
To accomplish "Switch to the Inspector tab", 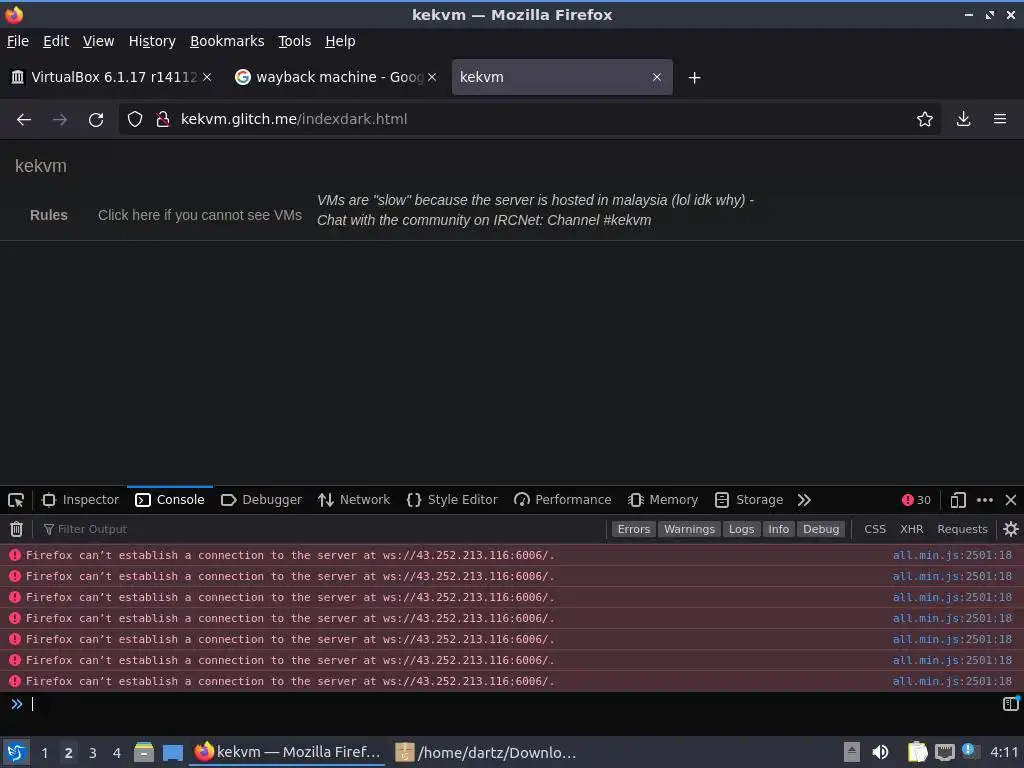I will (80, 500).
